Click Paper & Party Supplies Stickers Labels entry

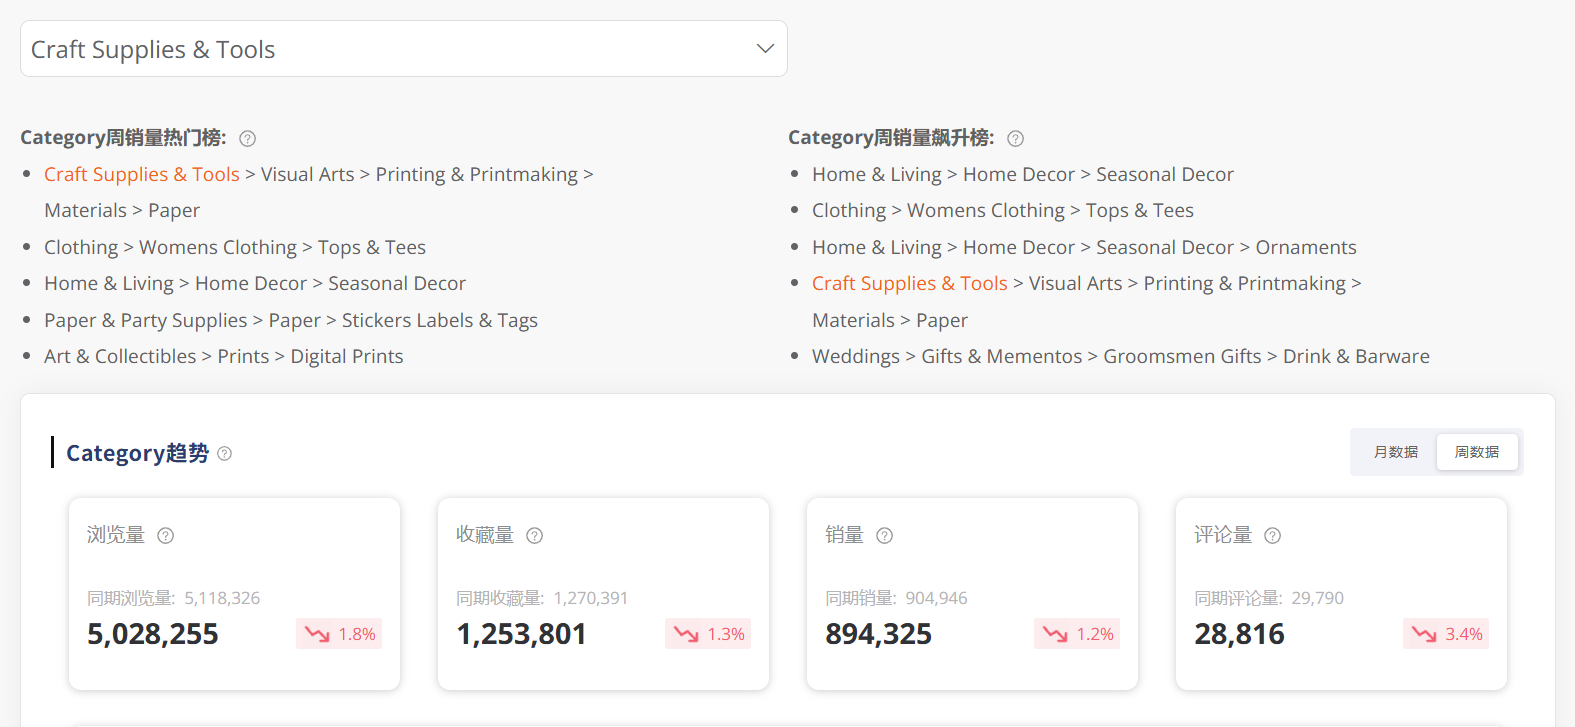pyautogui.click(x=291, y=321)
